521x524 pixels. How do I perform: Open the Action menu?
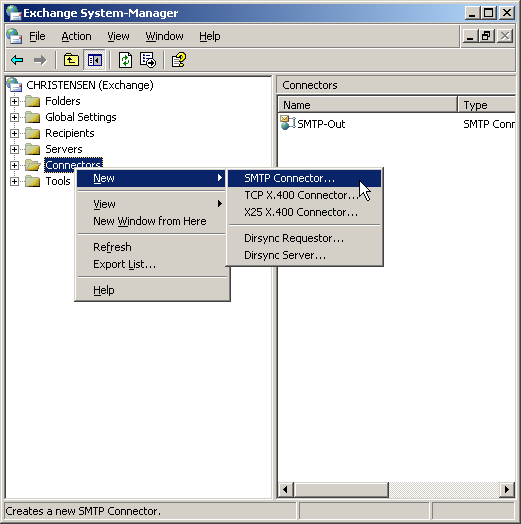[x=76, y=36]
